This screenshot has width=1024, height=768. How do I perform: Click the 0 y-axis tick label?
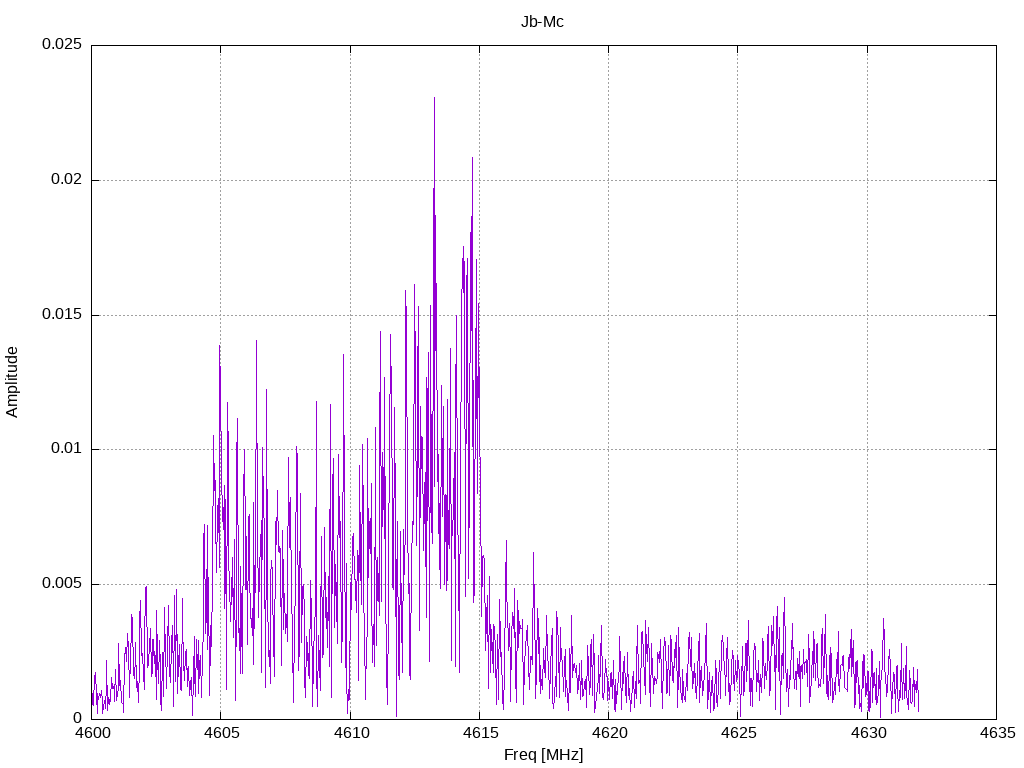pyautogui.click(x=77, y=718)
